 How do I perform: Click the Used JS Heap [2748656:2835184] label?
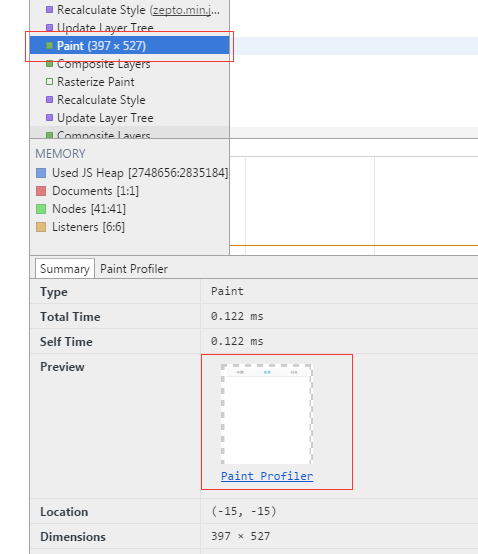[x=140, y=173]
